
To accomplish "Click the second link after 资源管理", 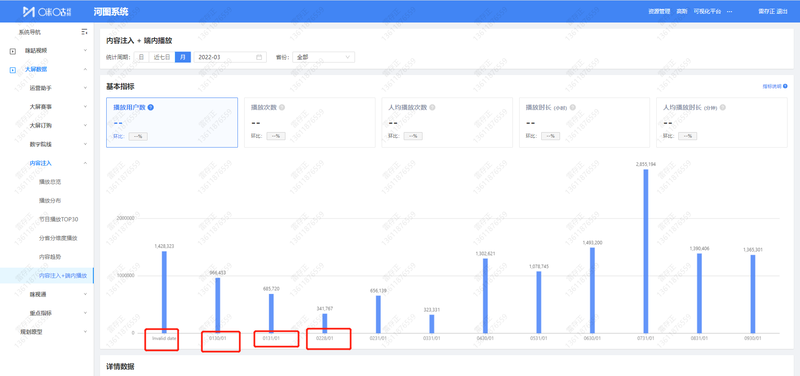I will pyautogui.click(x=682, y=11).
